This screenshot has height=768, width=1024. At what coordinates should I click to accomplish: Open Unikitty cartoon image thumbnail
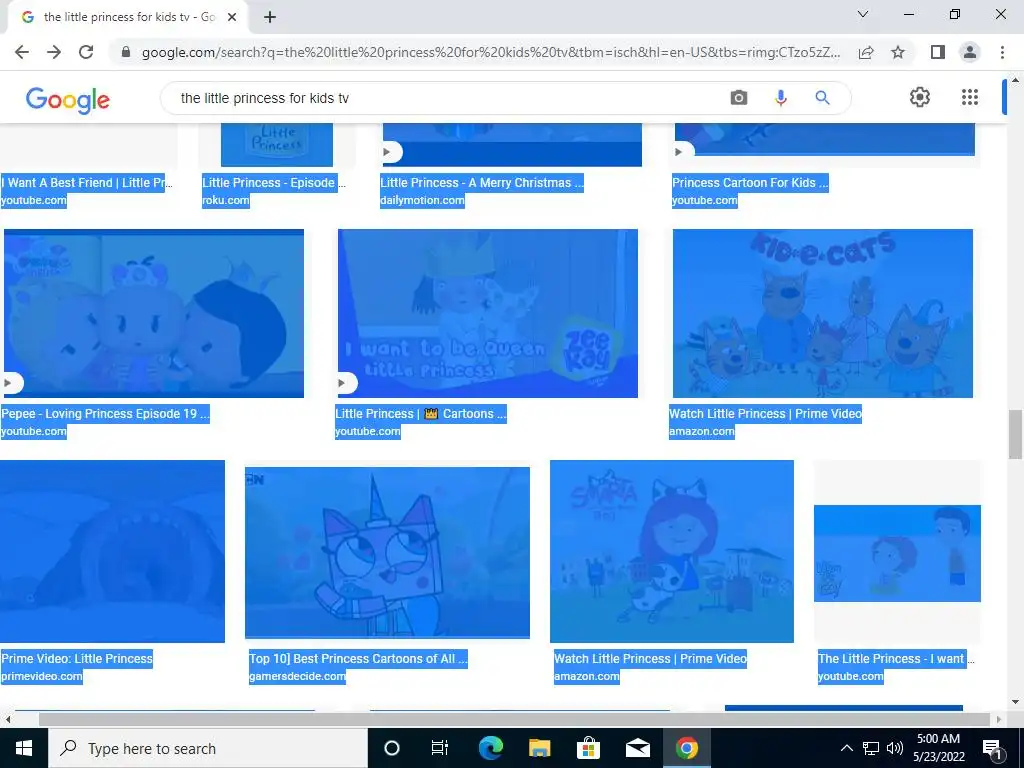(x=387, y=552)
